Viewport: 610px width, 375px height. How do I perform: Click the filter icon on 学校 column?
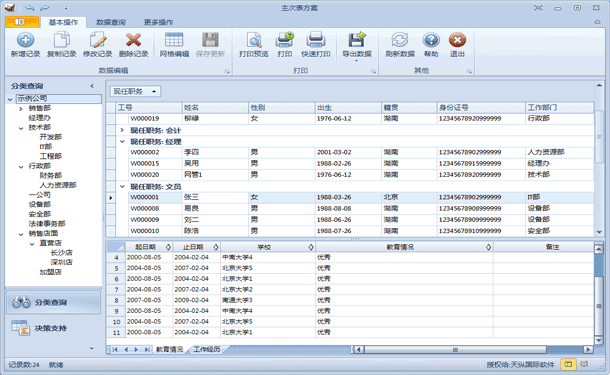pyautogui.click(x=311, y=247)
